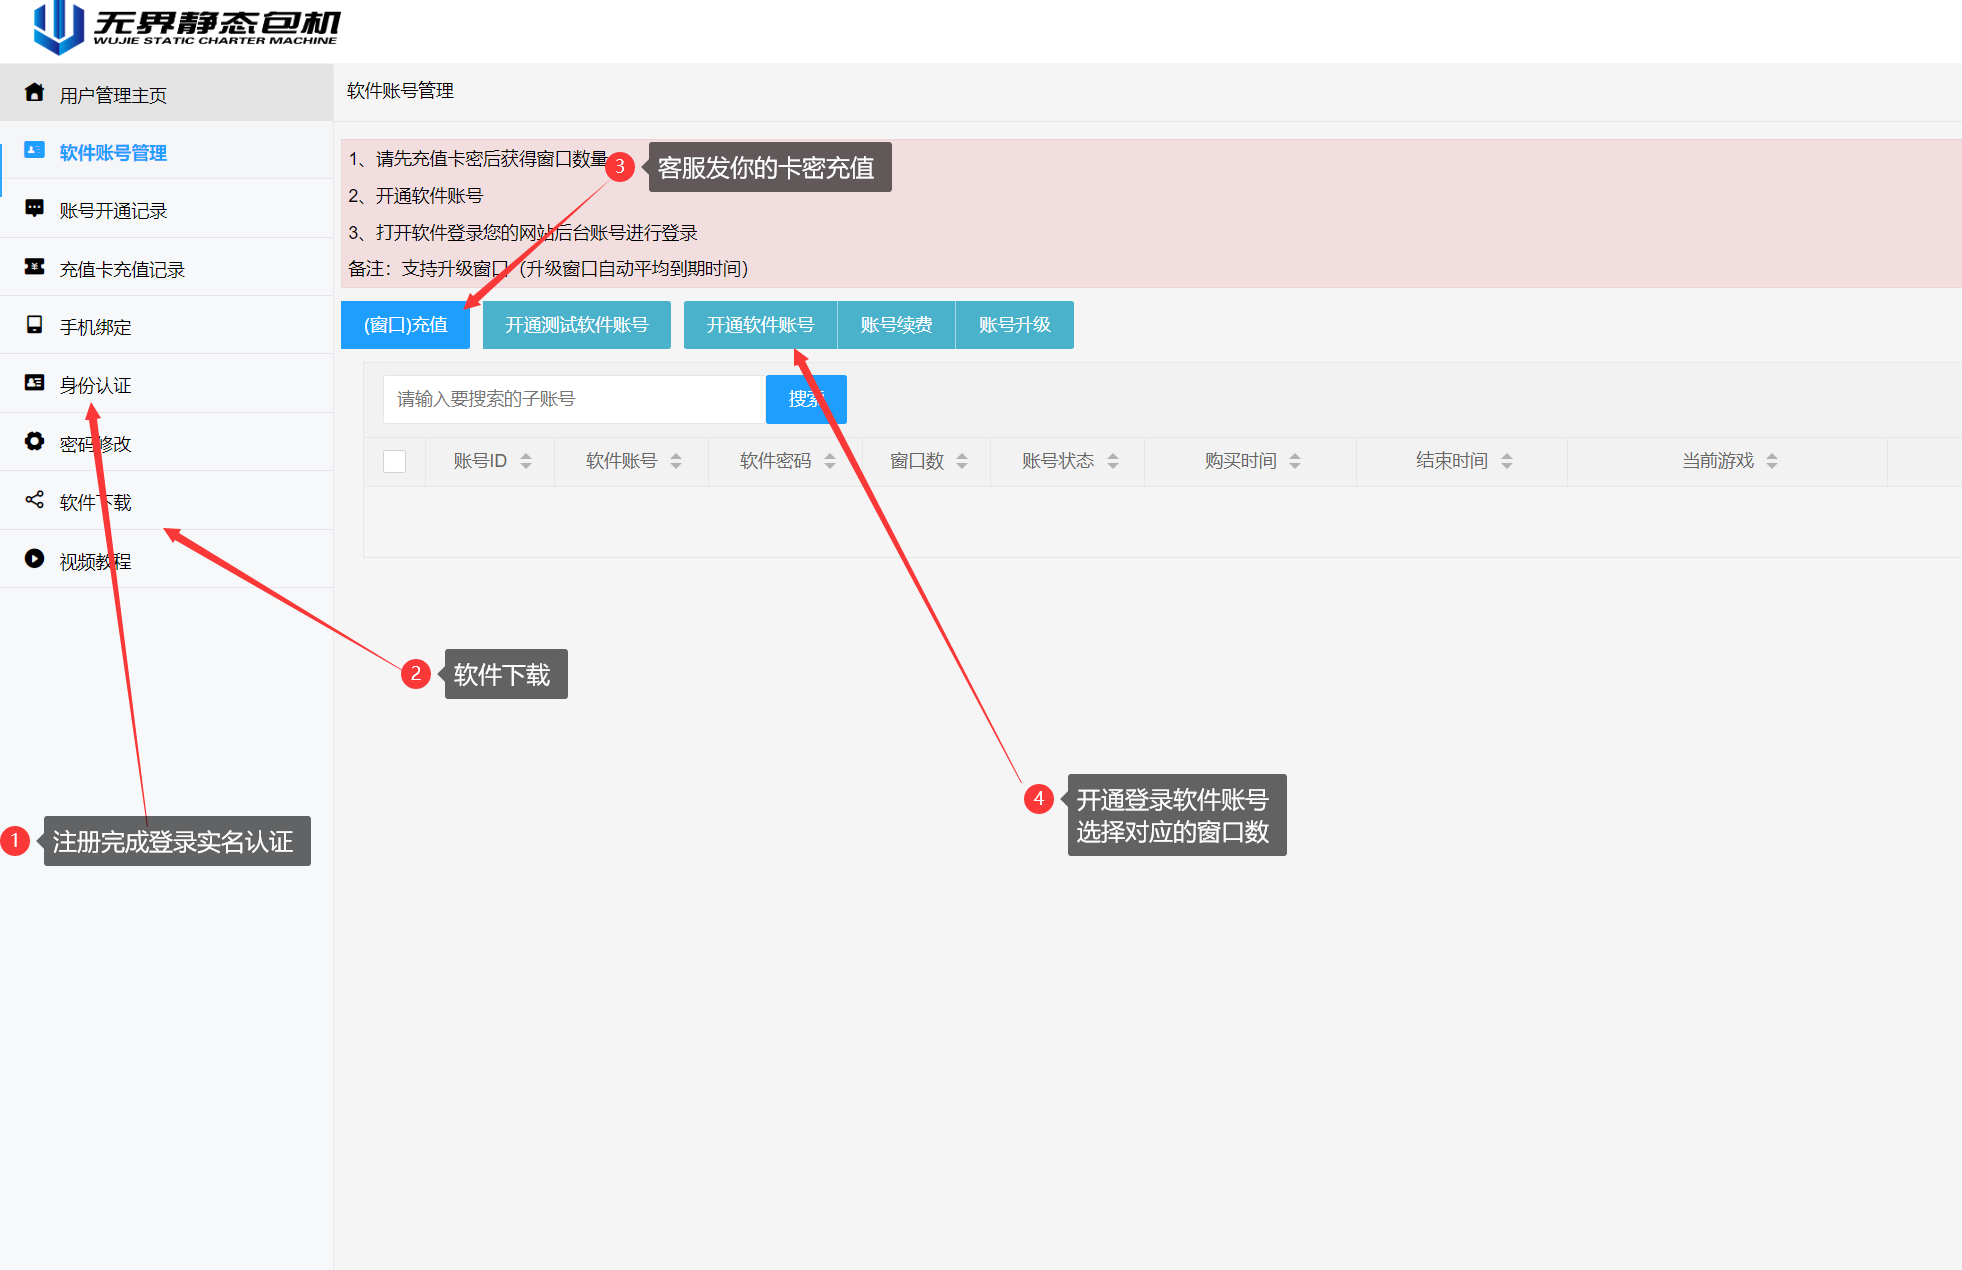This screenshot has width=1962, height=1270.
Task: Open the 充值卡充值记录 menu item
Action: 122,269
